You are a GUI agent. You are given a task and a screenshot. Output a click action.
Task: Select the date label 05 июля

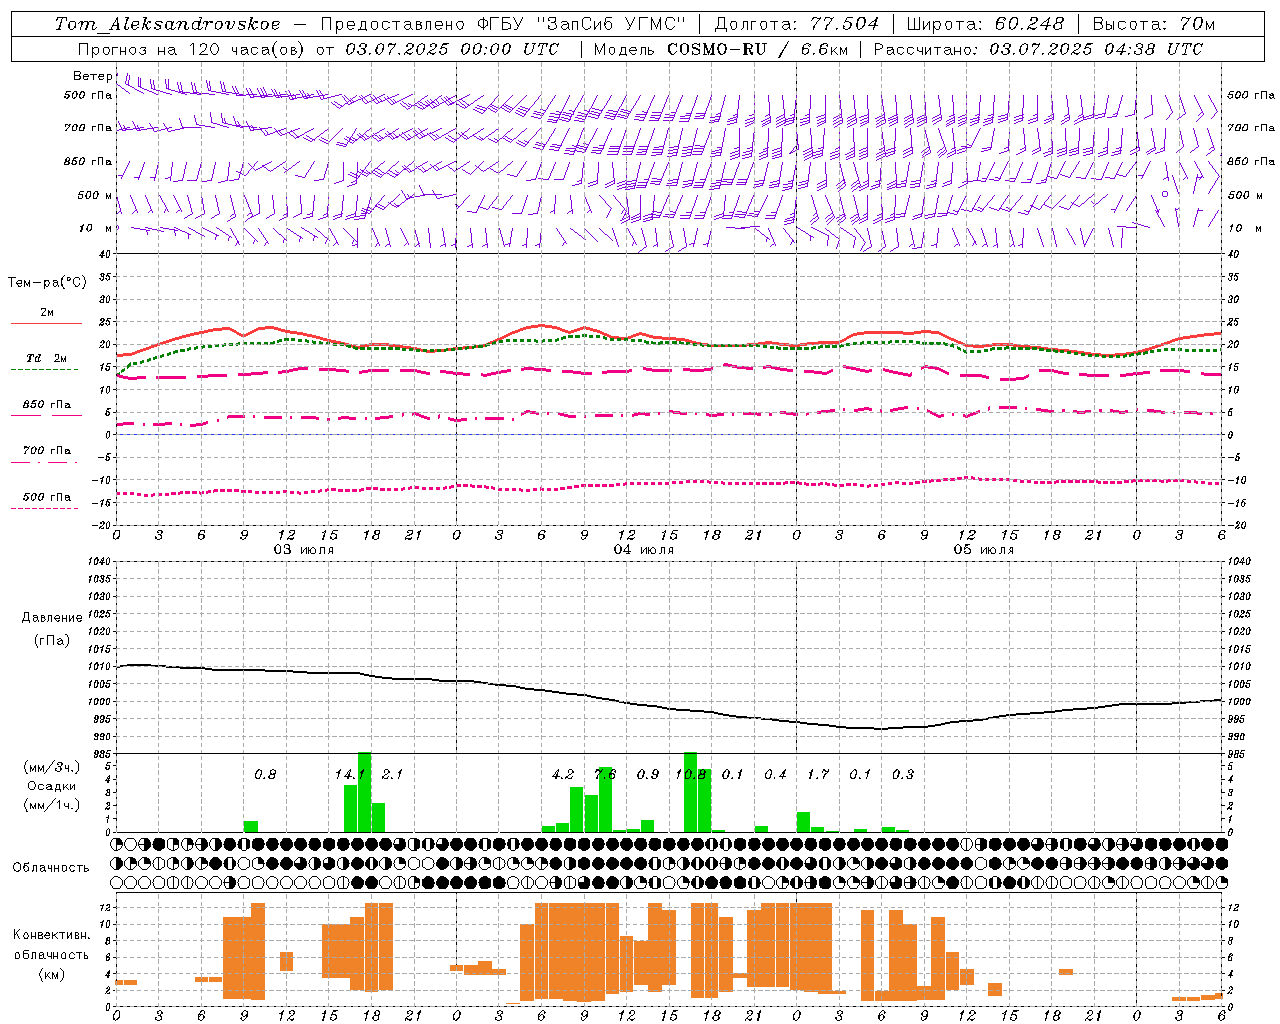point(984,550)
